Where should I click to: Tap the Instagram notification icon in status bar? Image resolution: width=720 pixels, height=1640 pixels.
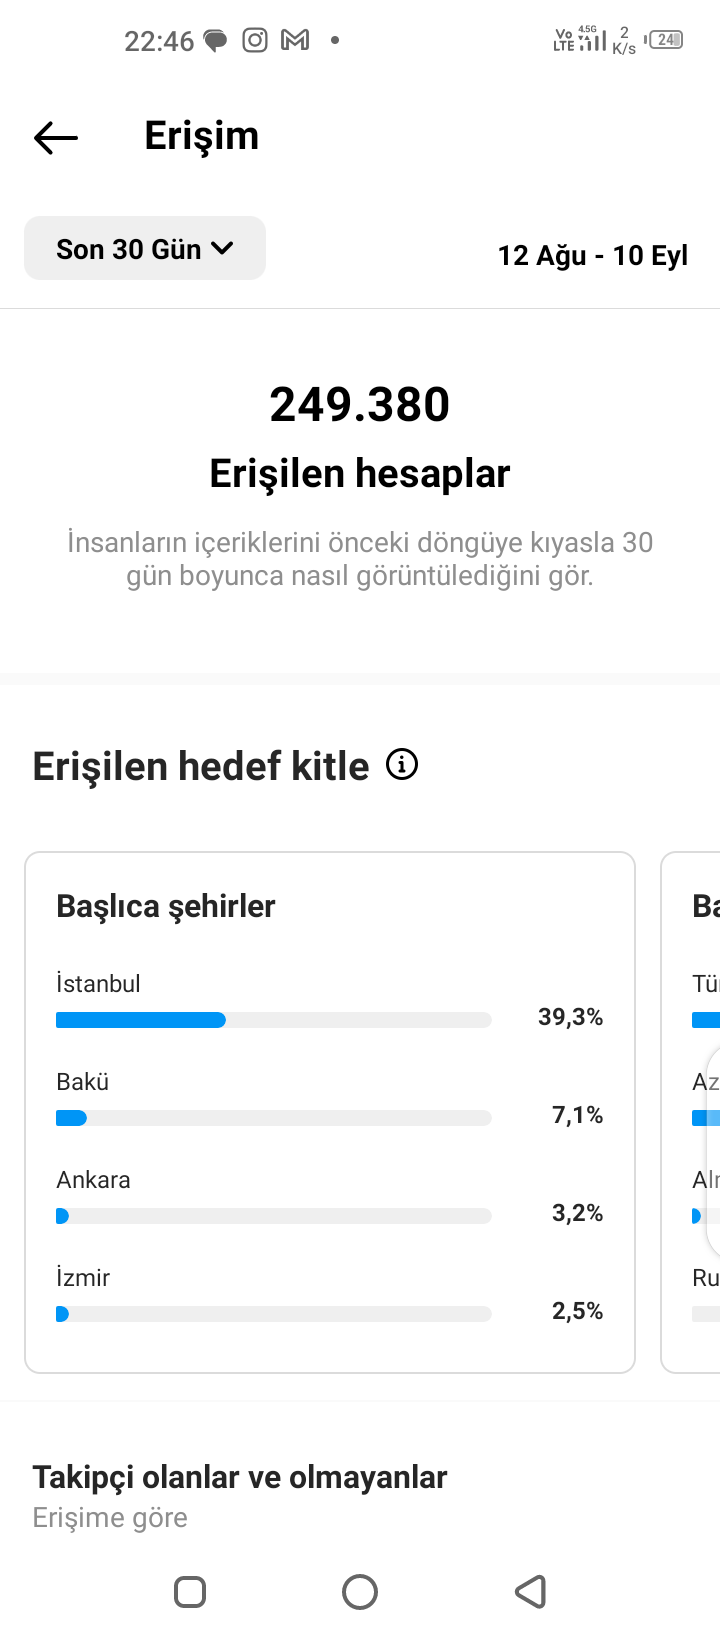[x=256, y=40]
